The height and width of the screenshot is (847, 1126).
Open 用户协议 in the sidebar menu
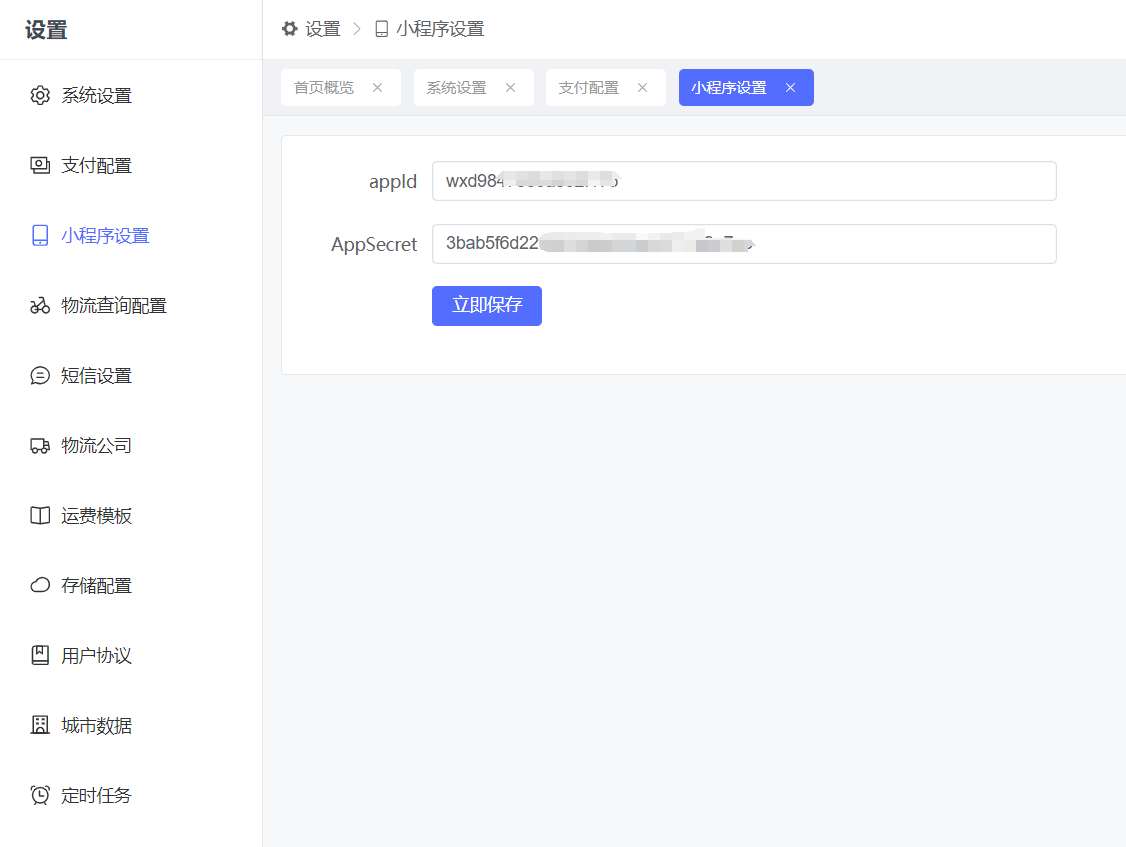click(x=131, y=655)
